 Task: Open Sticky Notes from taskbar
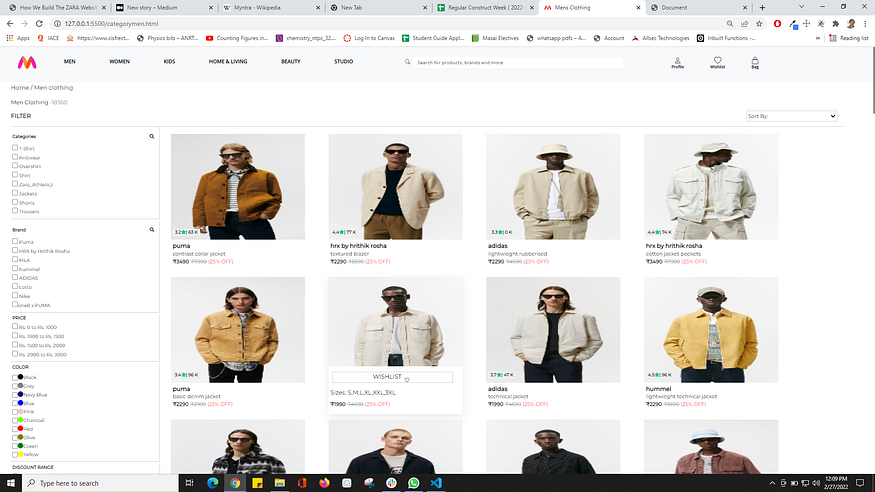[x=257, y=483]
